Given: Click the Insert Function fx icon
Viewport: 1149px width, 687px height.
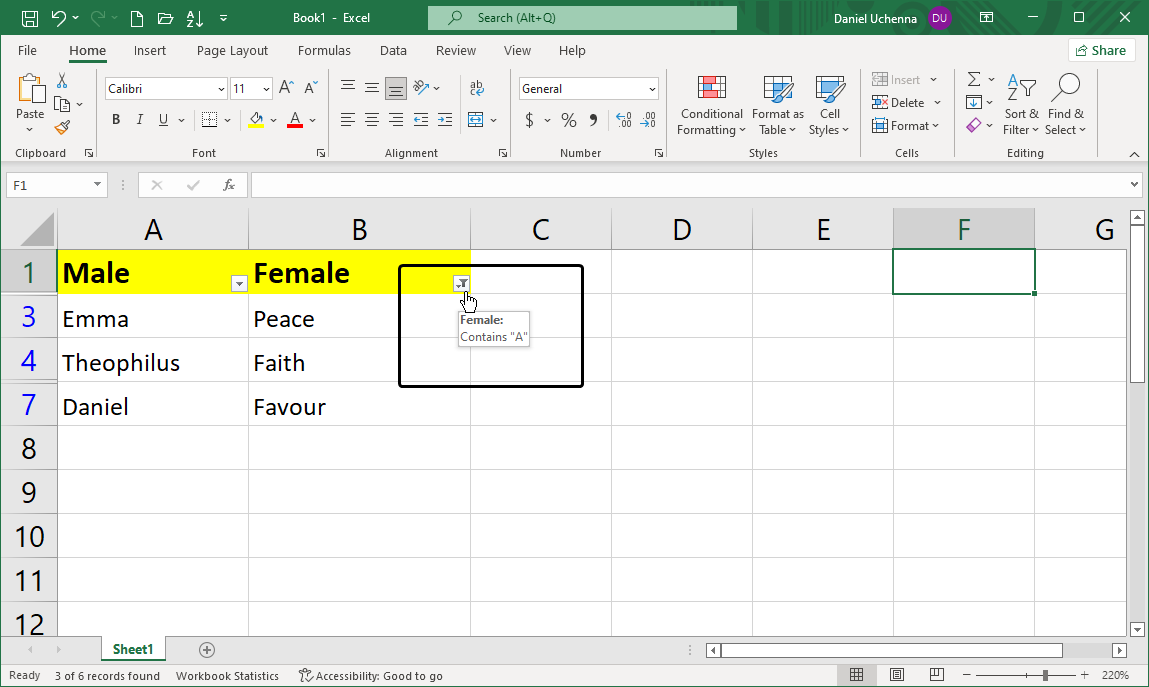Looking at the screenshot, I should [x=228, y=185].
